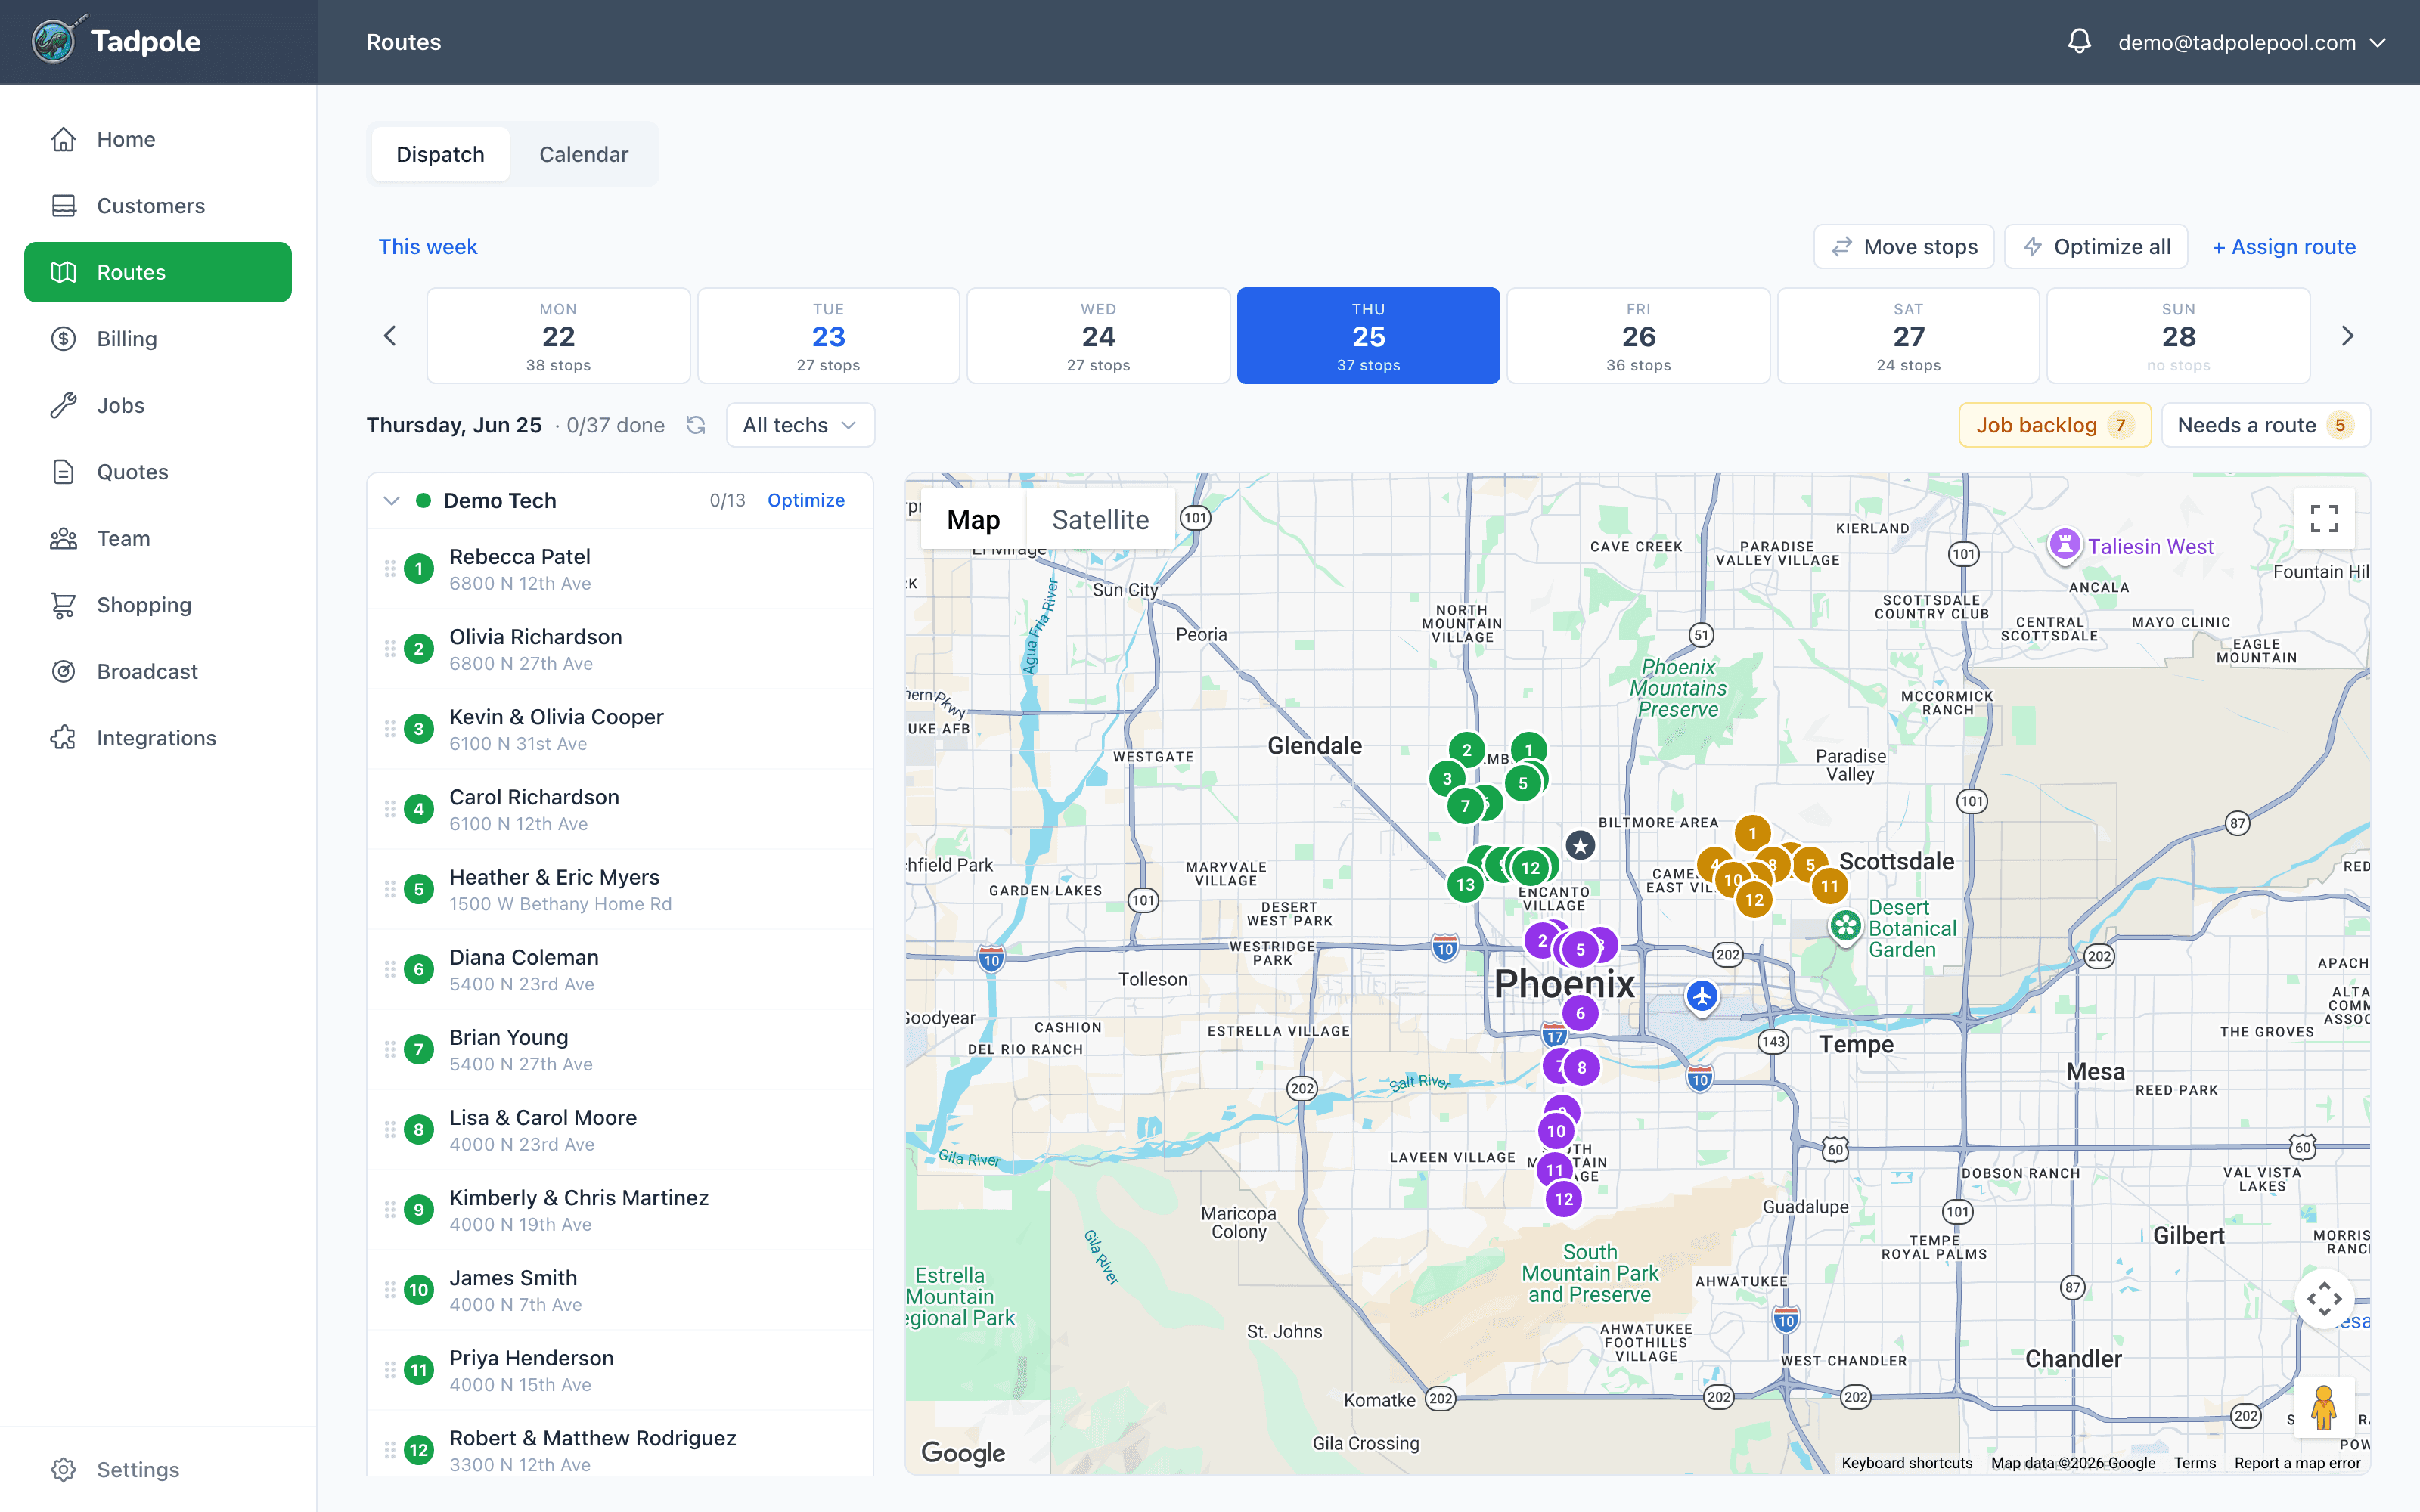Viewport: 2420px width, 1512px height.
Task: Open stop 7 Brian Young
Action: tap(620, 1050)
